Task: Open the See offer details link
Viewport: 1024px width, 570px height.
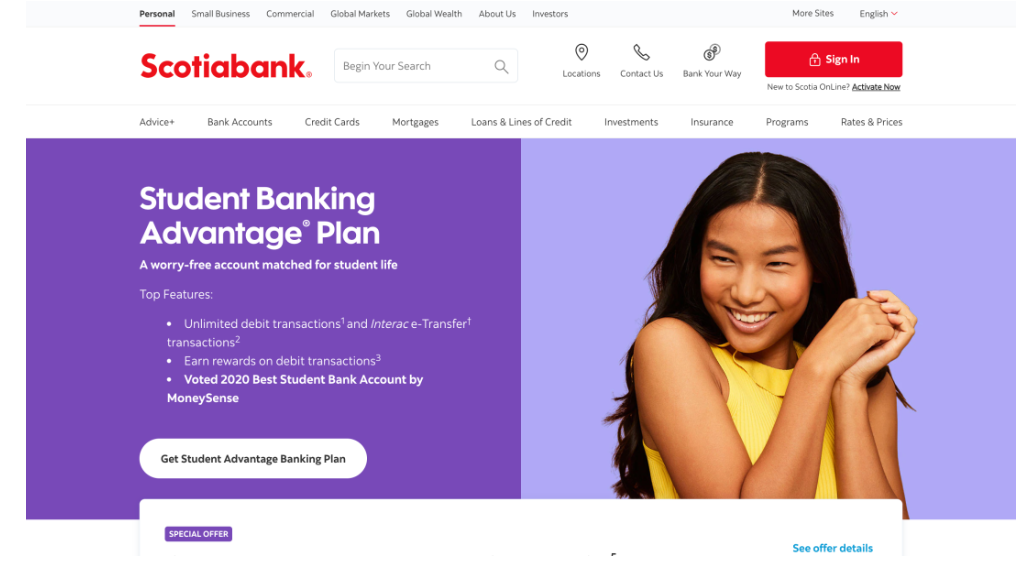Action: [833, 548]
